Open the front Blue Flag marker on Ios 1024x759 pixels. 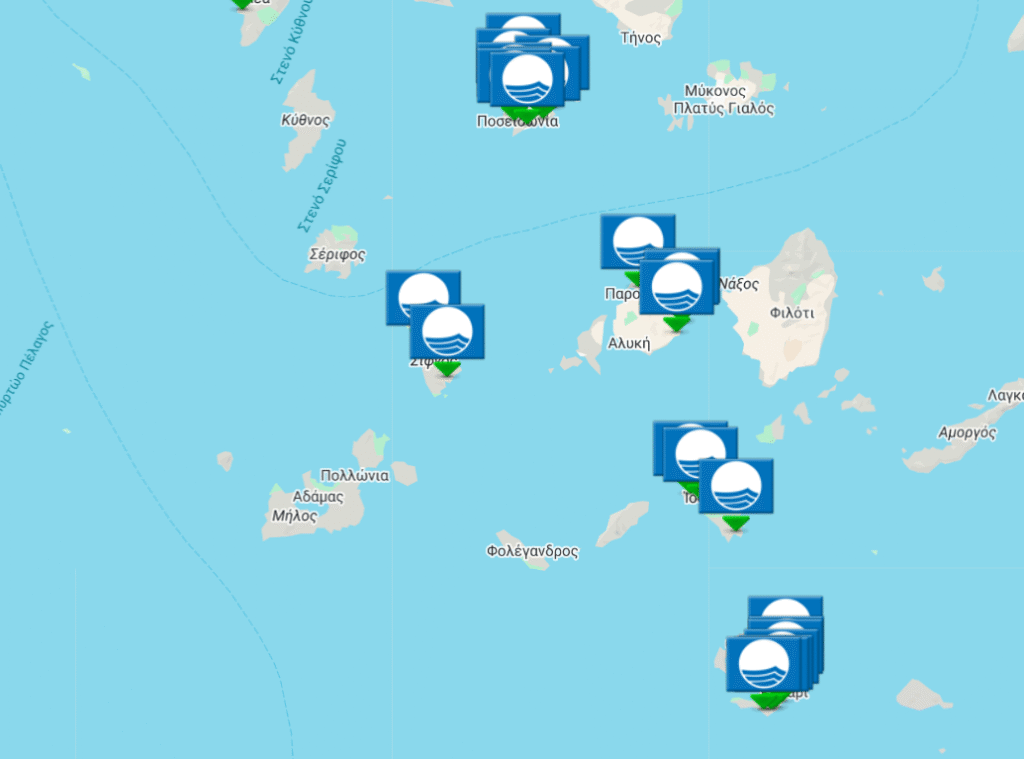(x=736, y=486)
